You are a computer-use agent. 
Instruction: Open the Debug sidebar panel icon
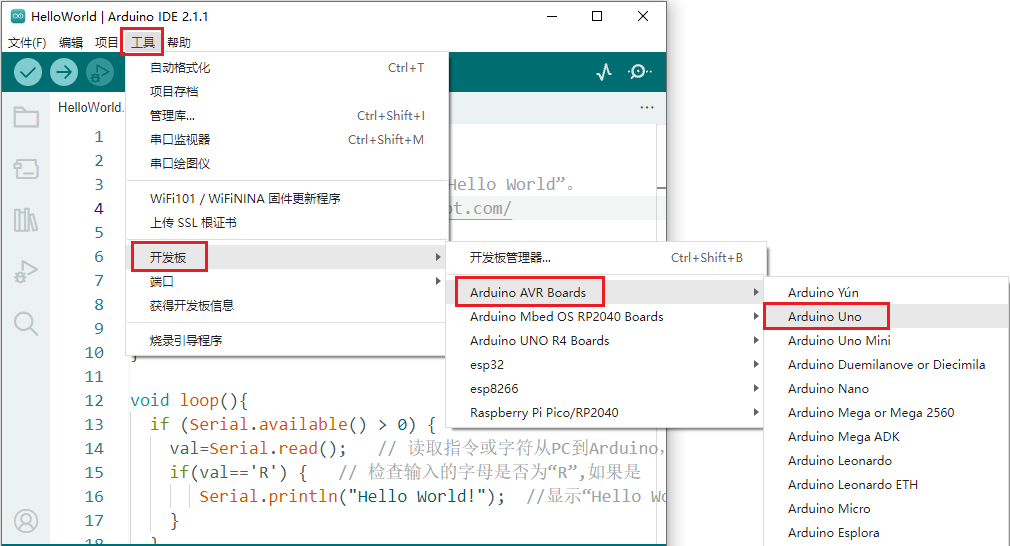(26, 272)
